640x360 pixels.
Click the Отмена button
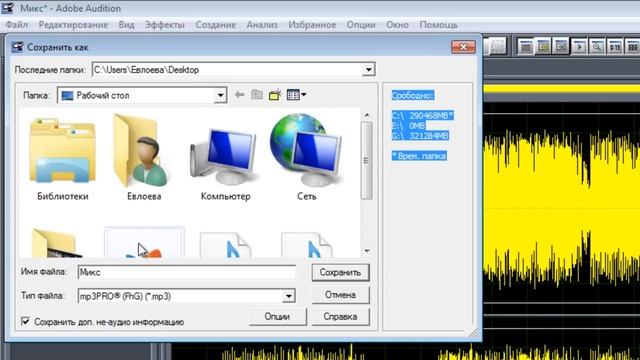[x=340, y=295]
